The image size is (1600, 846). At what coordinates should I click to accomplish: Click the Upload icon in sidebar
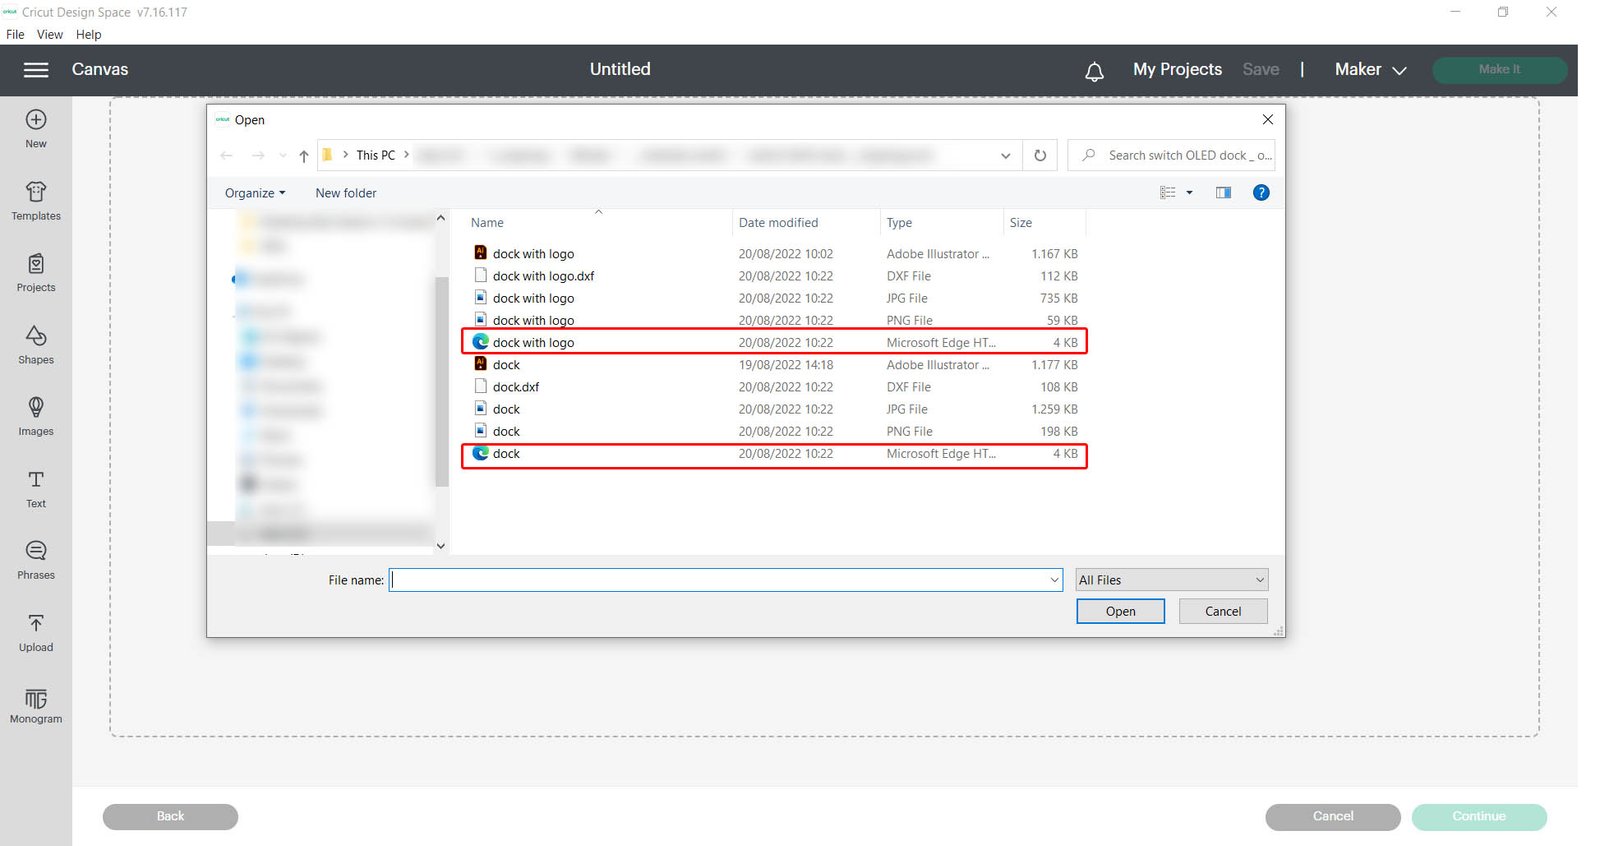[36, 633]
